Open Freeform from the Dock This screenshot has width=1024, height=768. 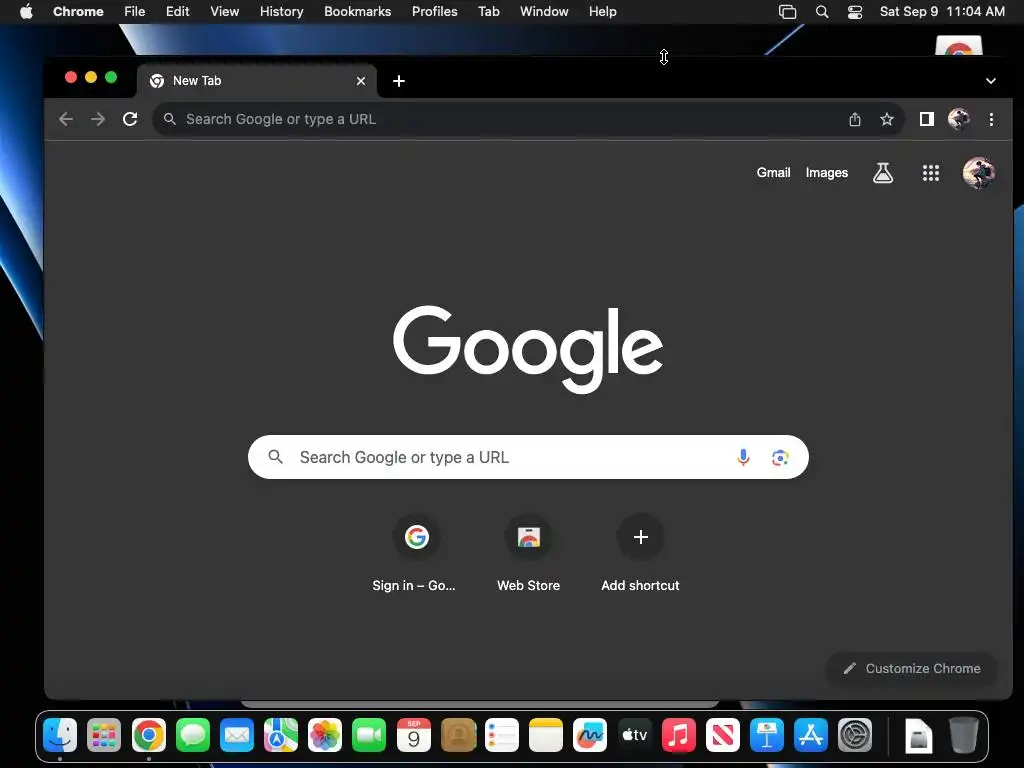590,735
